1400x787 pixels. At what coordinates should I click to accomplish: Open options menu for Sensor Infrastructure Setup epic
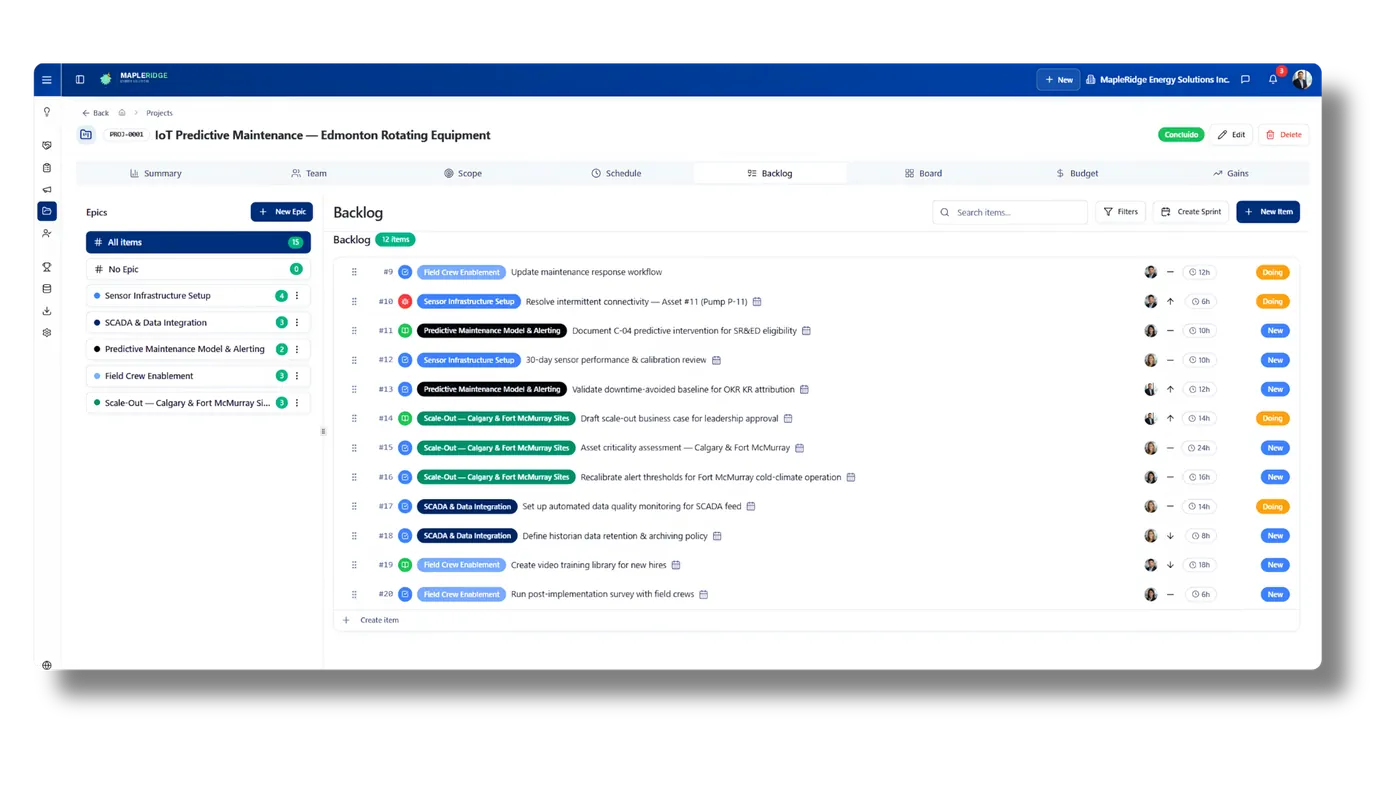coord(297,296)
